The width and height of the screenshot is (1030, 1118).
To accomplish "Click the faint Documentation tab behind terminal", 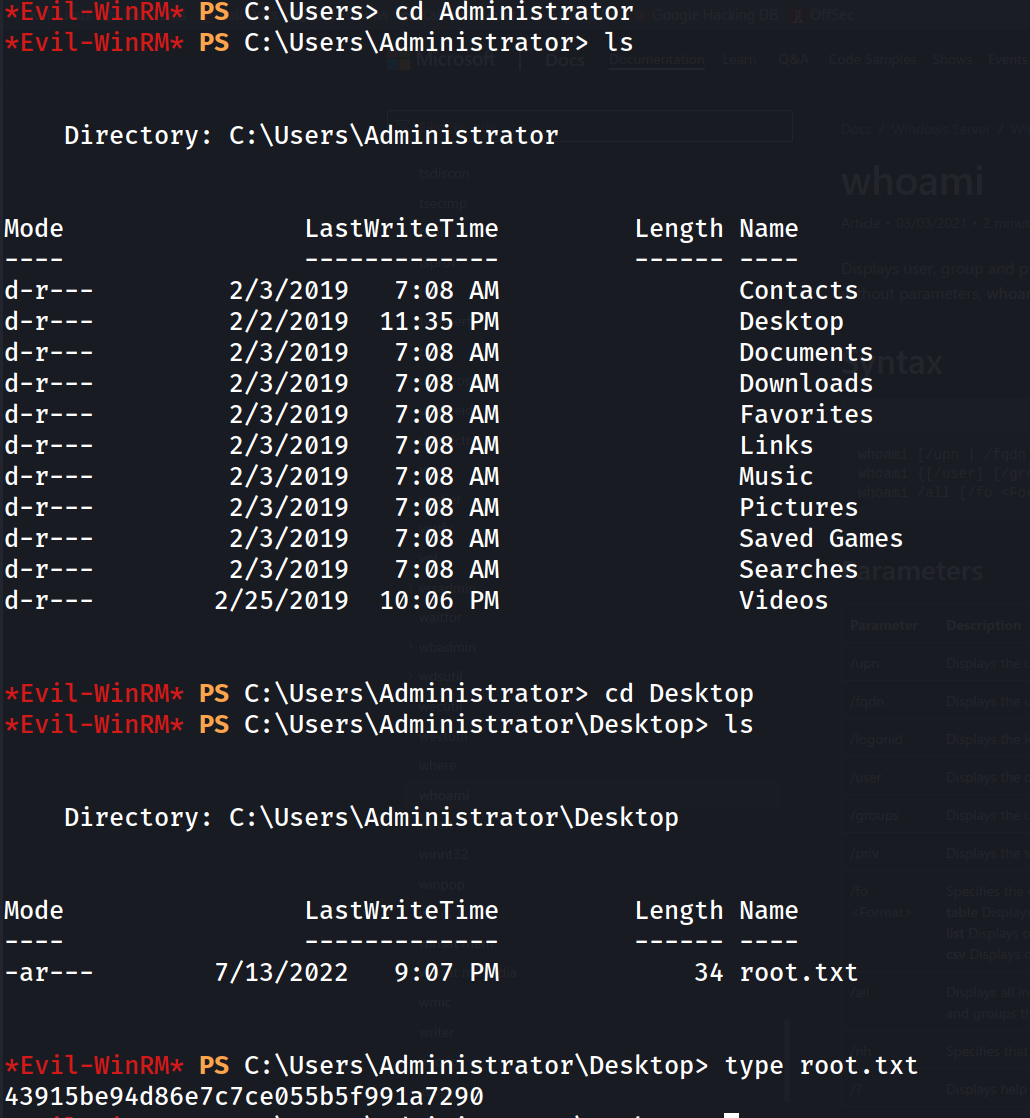I will (x=656, y=60).
